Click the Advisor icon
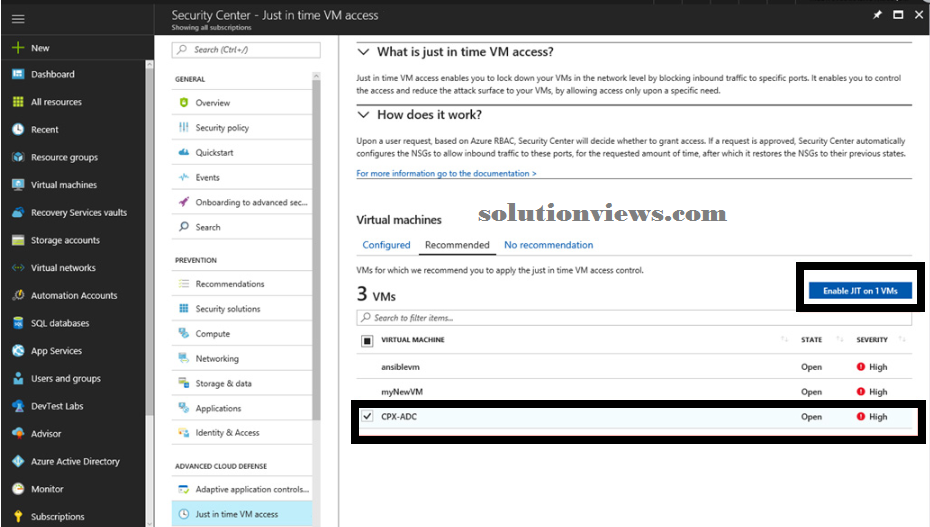 pos(18,433)
